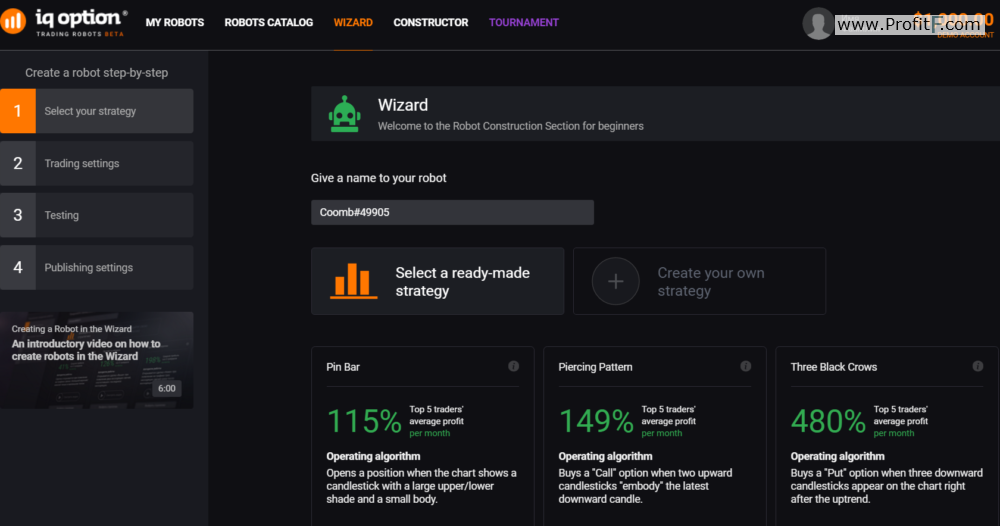Click 'Create a robot step-by-step' heading
Viewport: 1000px width, 526px height.
[96, 73]
